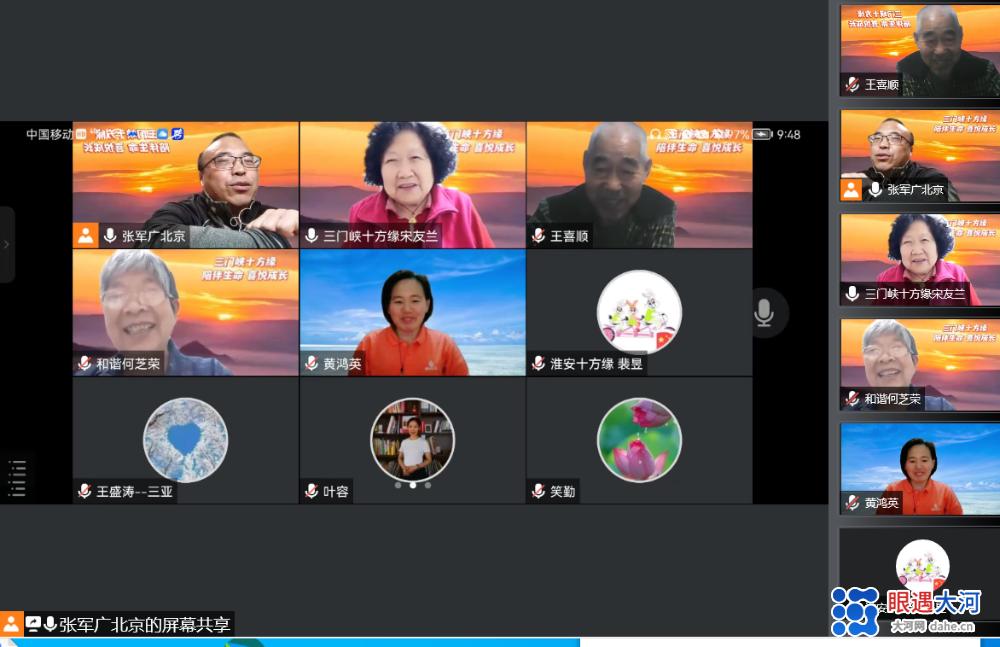This screenshot has height=647, width=1000.
Task: Click the muted mic icon on 王喜顺's sidebar thumbnail
Action: (852, 84)
